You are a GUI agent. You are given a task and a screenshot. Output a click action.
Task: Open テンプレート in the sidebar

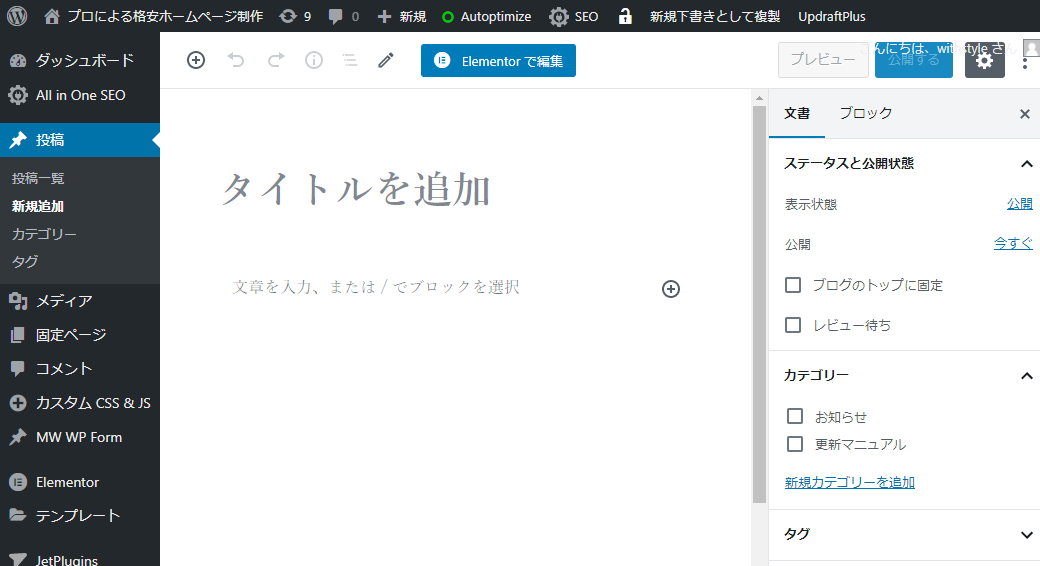click(x=80, y=516)
